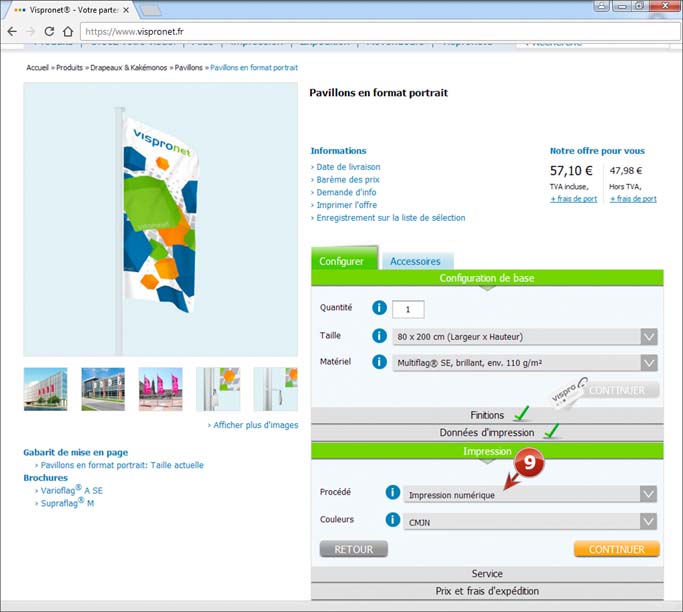The width and height of the screenshot is (683, 612).
Task: Open the Varioflag A SE brochure
Action: click(x=71, y=490)
